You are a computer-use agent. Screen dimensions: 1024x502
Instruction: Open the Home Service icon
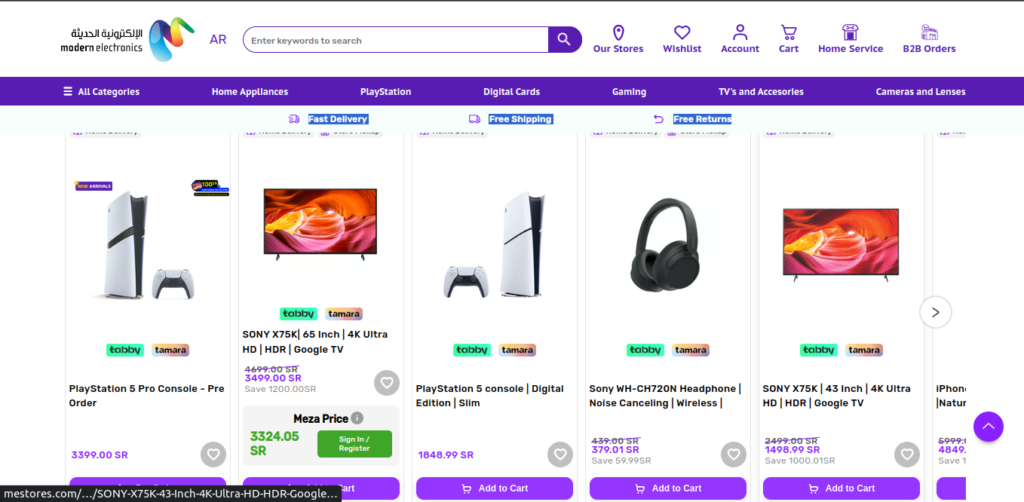click(x=850, y=33)
